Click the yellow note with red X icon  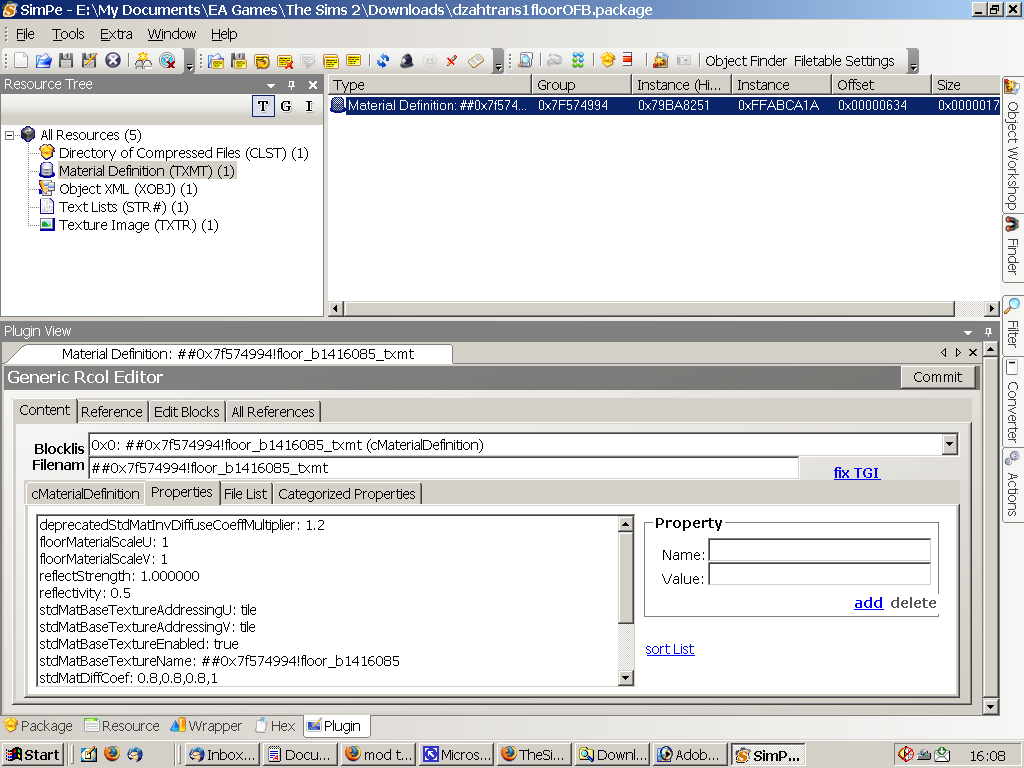pos(285,61)
